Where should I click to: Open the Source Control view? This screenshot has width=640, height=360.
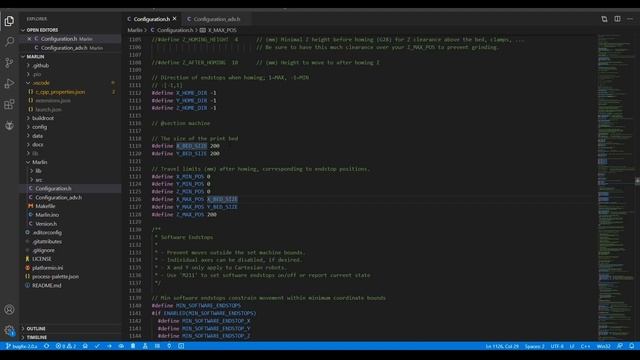pyautogui.click(x=9, y=62)
